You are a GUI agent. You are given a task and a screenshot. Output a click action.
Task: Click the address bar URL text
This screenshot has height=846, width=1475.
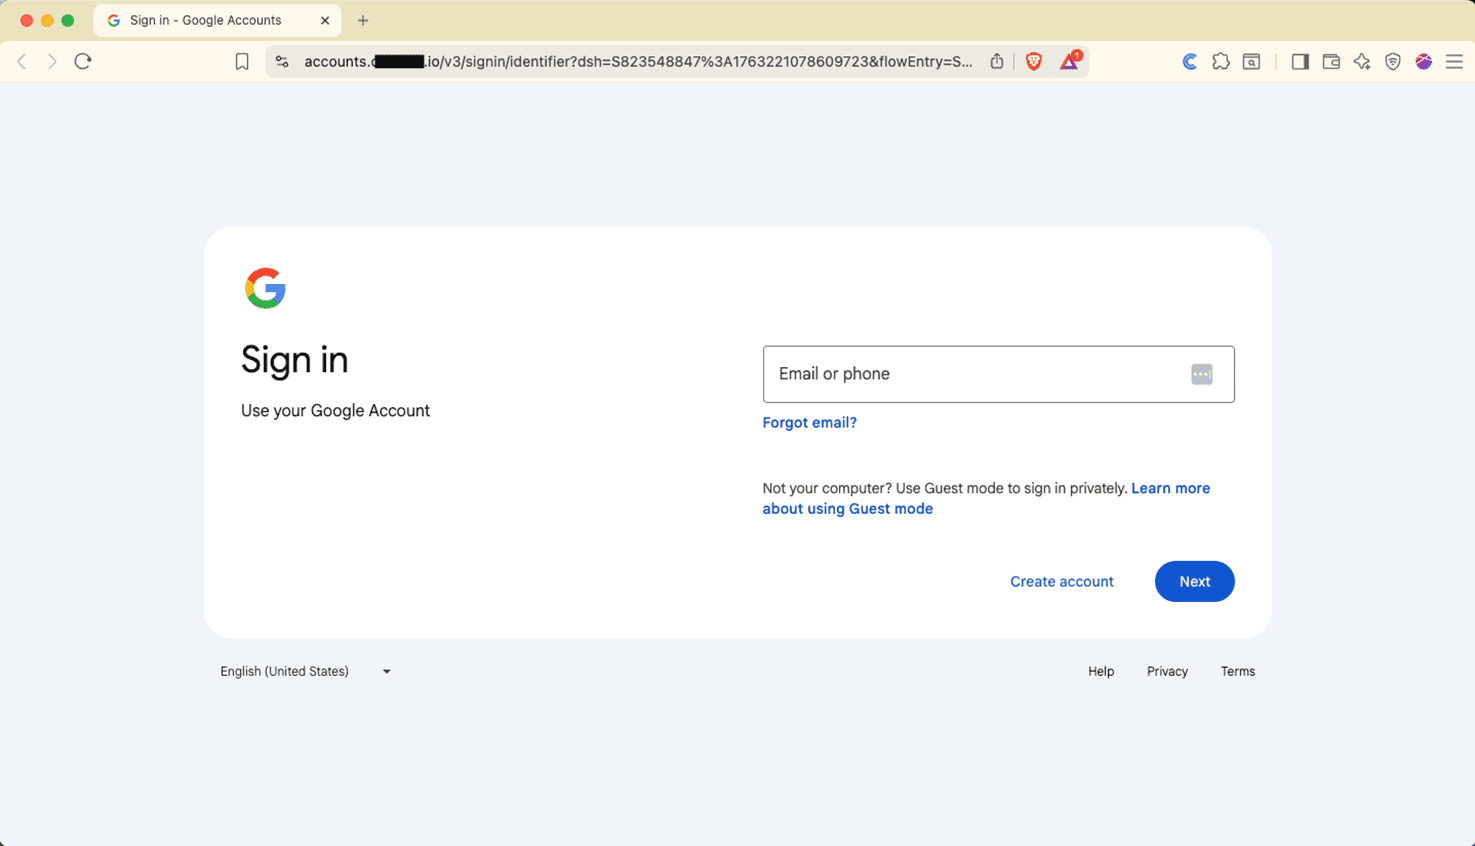[638, 62]
